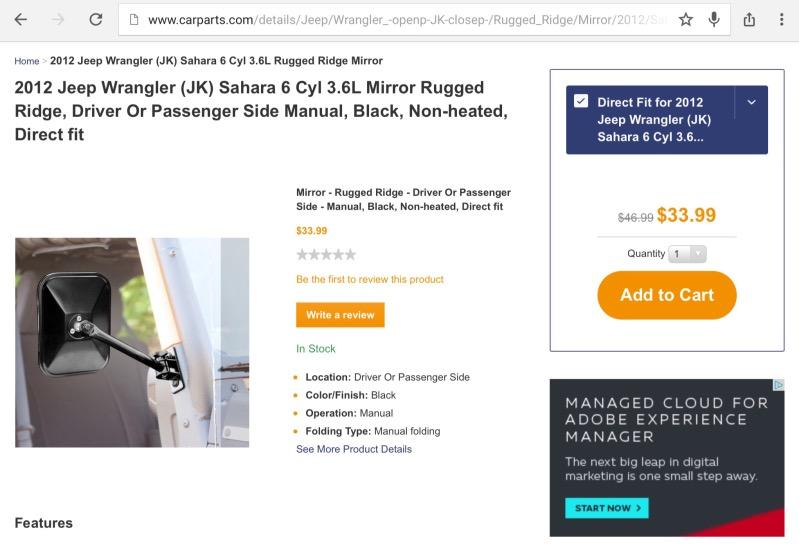Screen dimensions: 799x551
Task: Click the browser forward arrow
Action: pyautogui.click(x=58, y=19)
